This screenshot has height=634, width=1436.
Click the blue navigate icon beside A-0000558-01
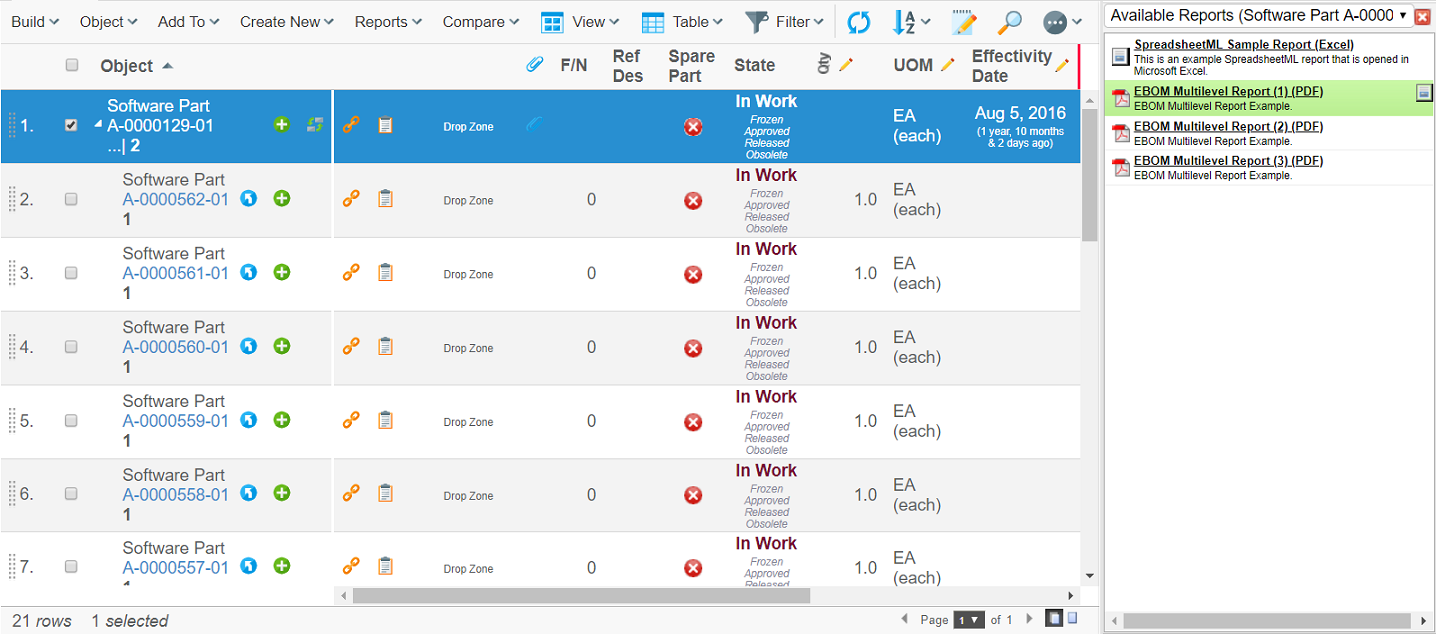click(249, 493)
